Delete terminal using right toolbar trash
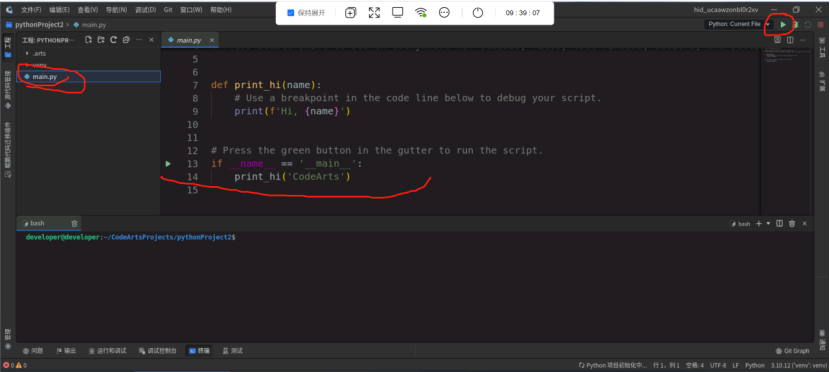This screenshot has width=830, height=372. (792, 224)
